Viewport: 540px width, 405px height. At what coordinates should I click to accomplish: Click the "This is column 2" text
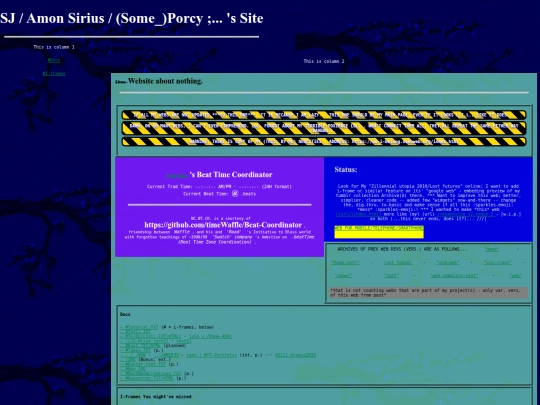(x=324, y=61)
